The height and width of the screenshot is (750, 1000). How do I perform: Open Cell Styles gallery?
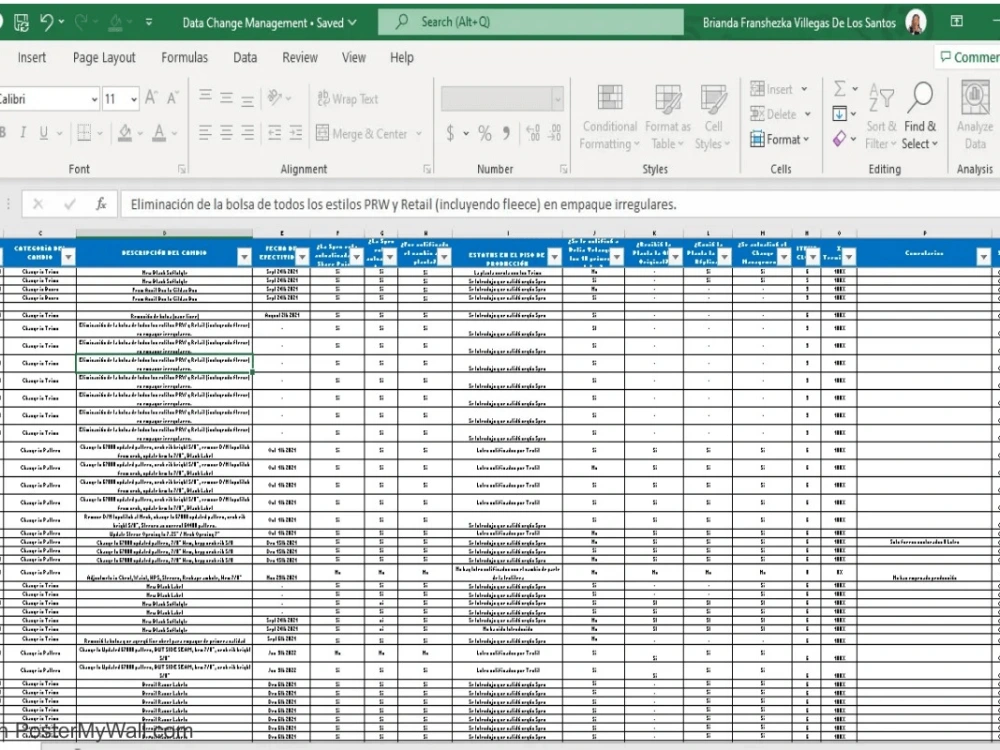[713, 117]
